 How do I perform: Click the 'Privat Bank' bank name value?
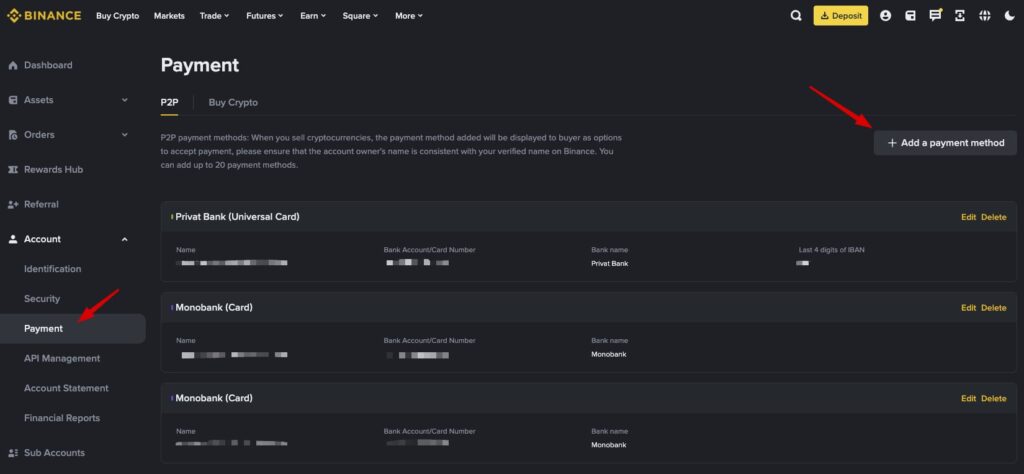pos(609,264)
